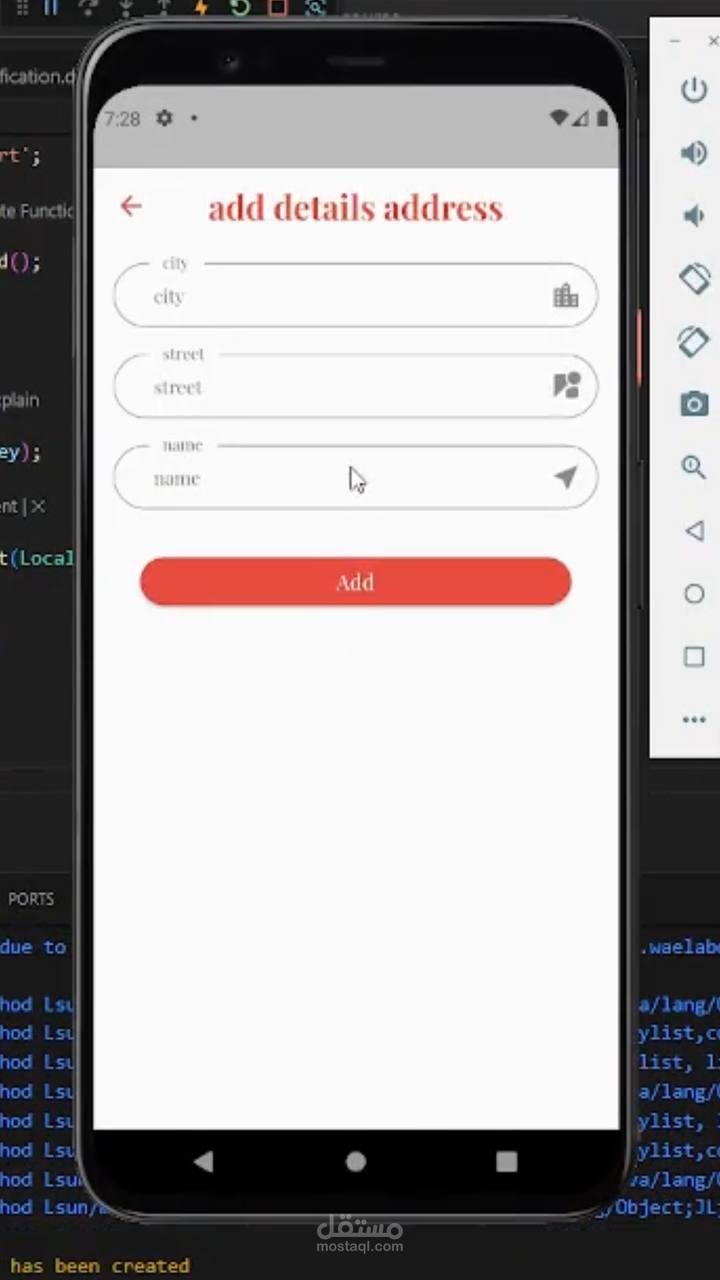Open the PORTS panel tab
Image resolution: width=720 pixels, height=1280 pixels.
(x=31, y=899)
